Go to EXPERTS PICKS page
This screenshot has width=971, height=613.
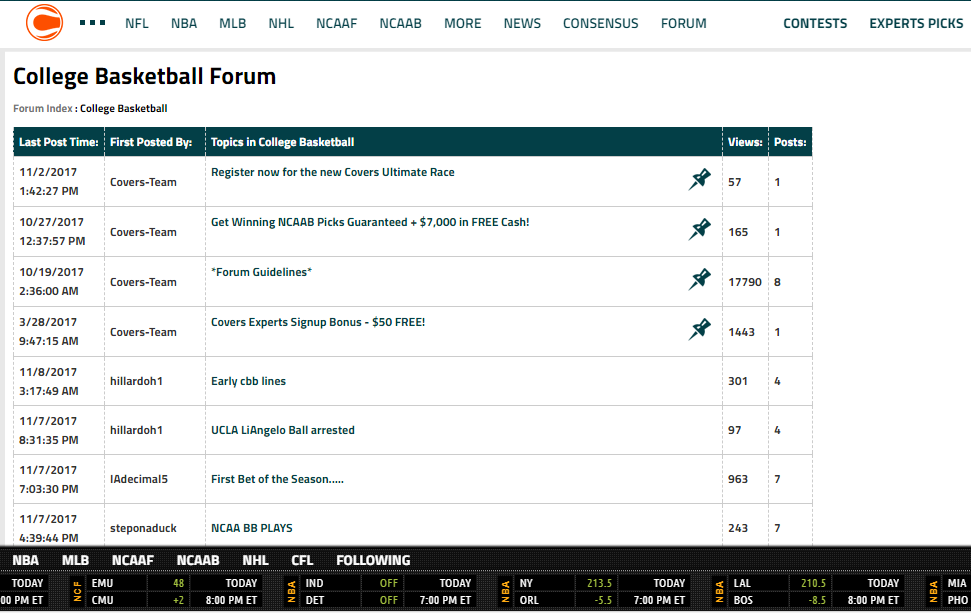[x=915, y=23]
